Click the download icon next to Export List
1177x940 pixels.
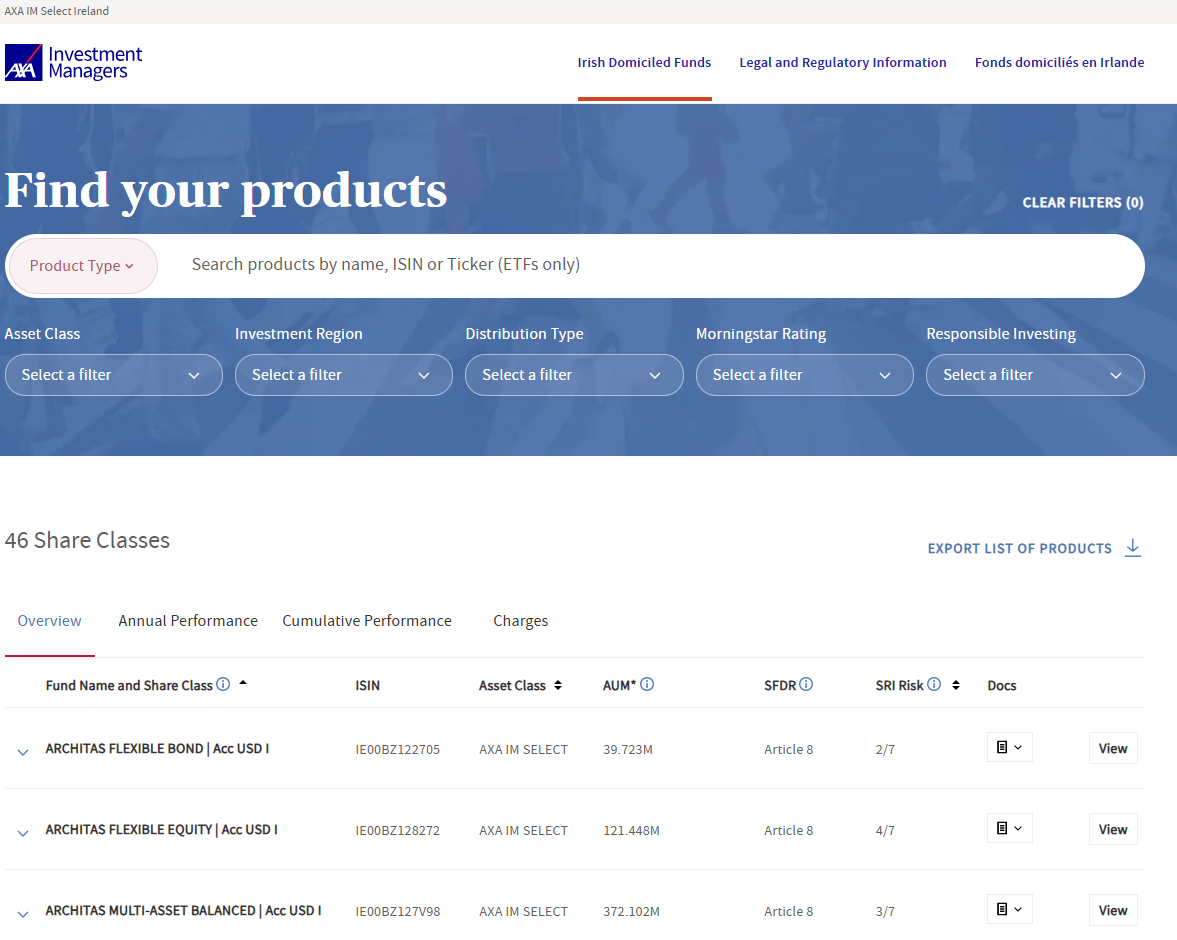point(1133,548)
